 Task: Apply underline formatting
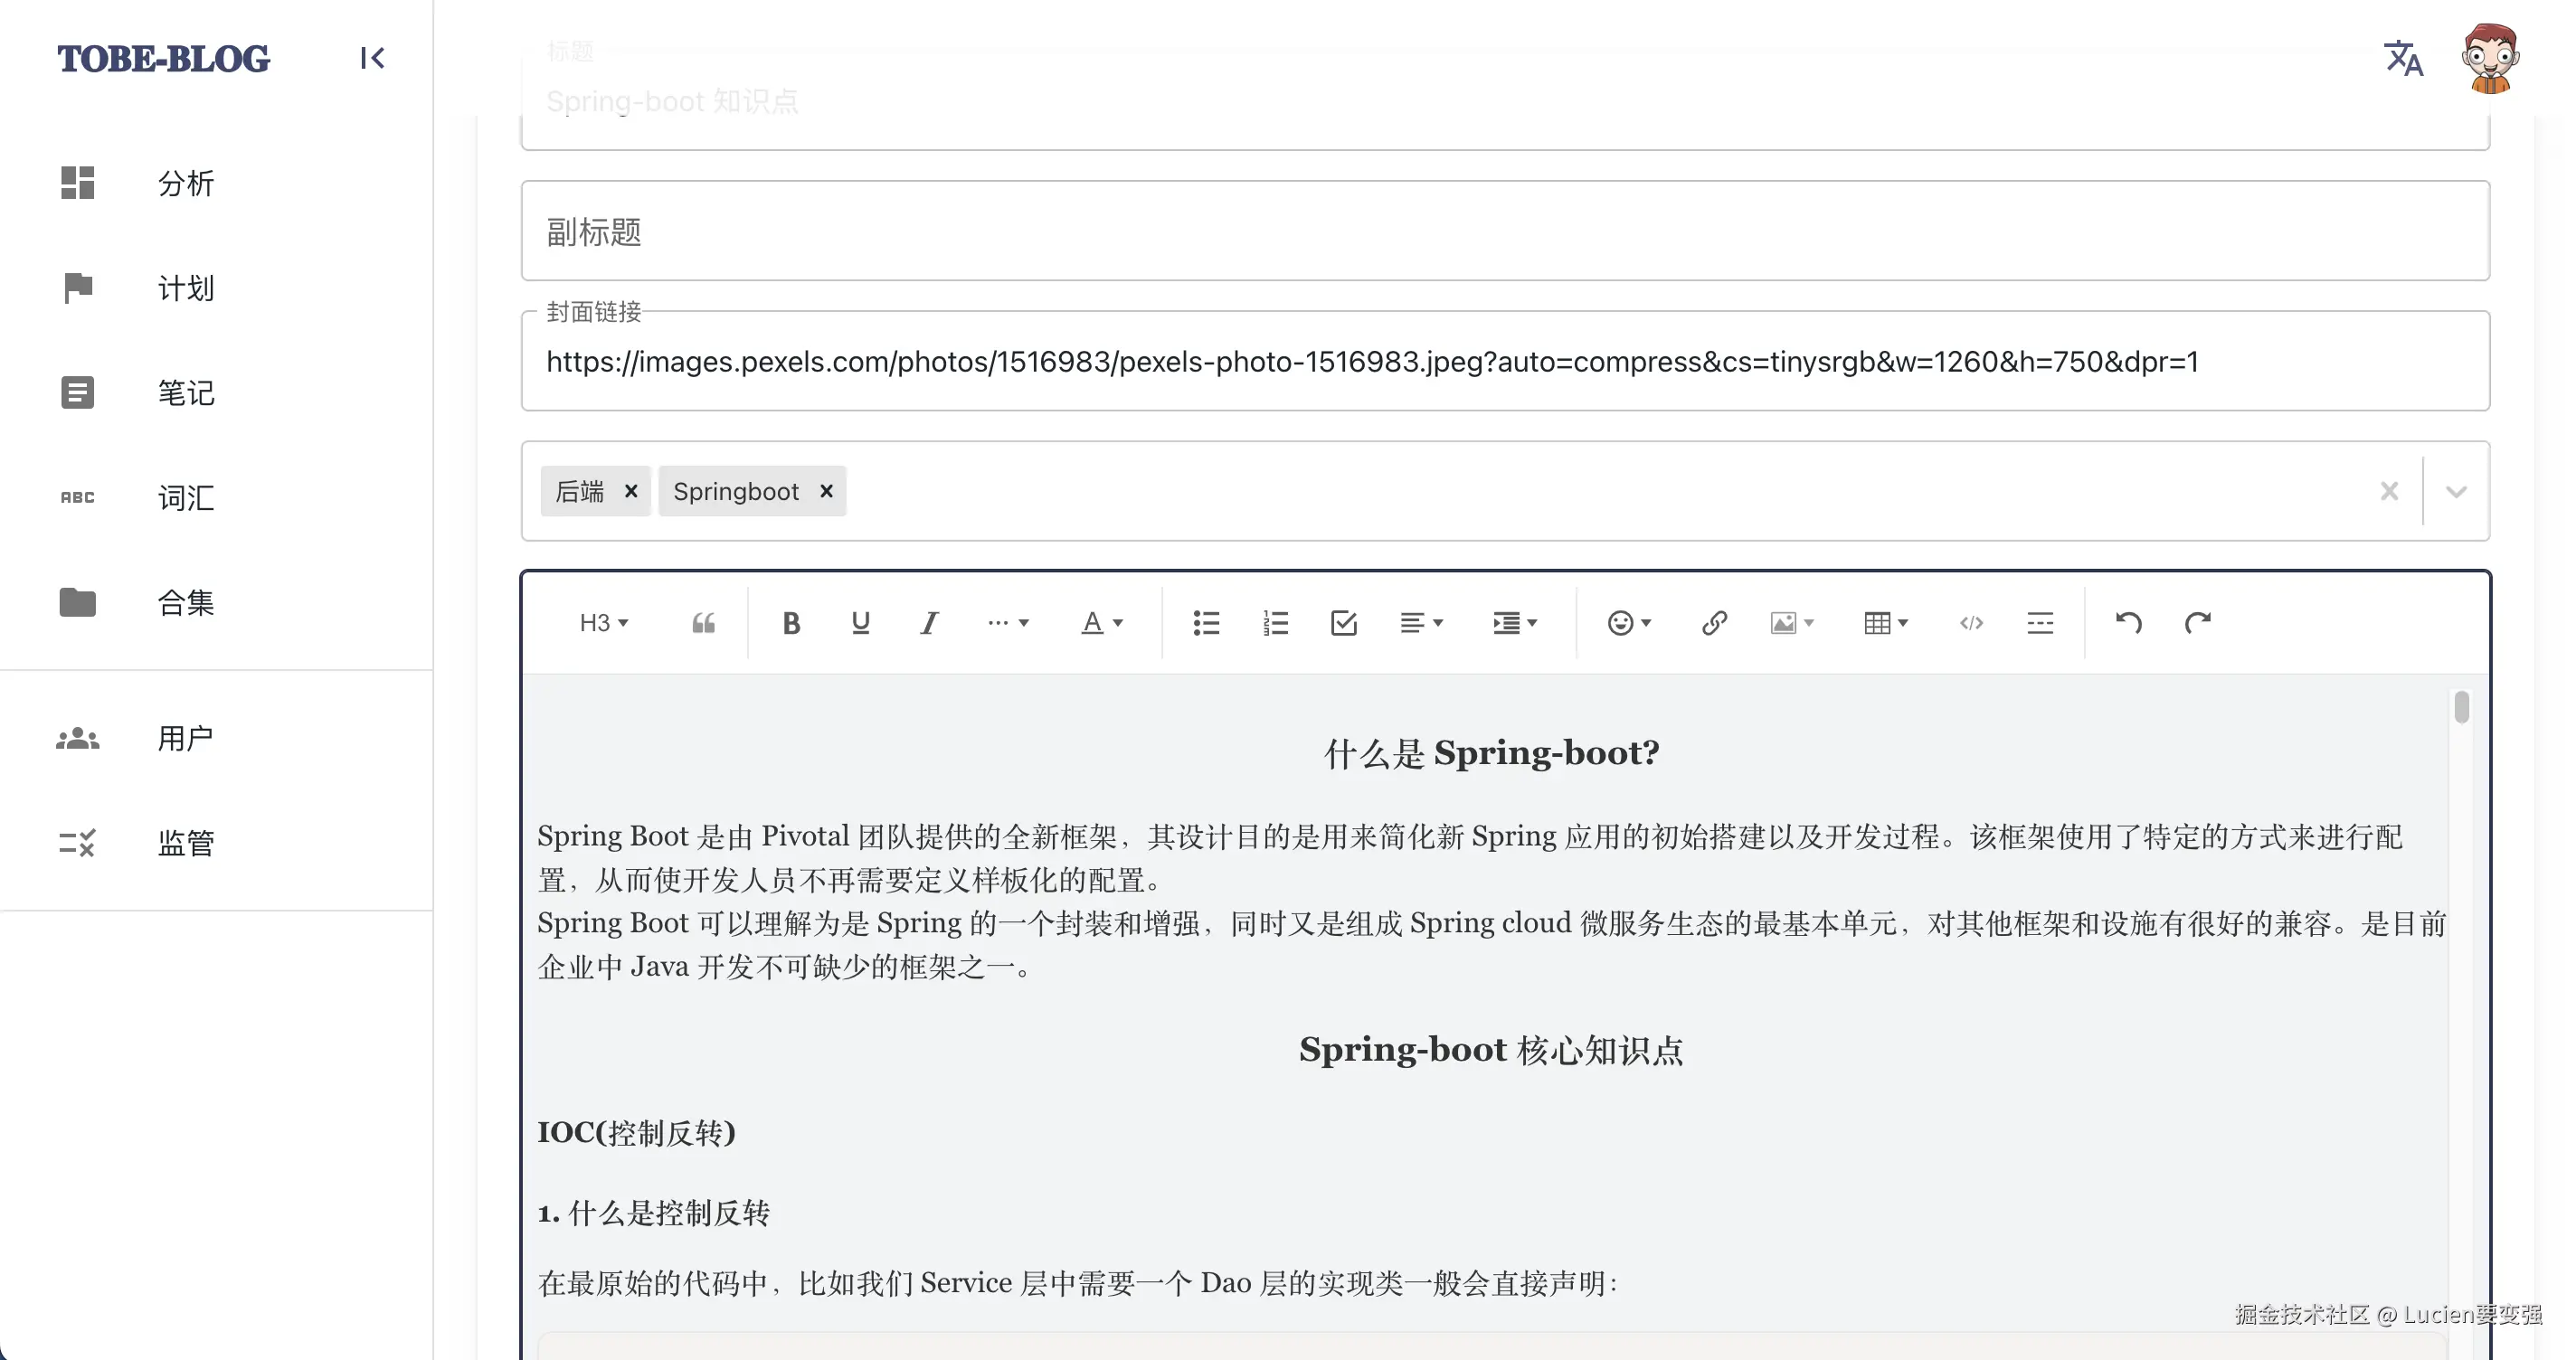pyautogui.click(x=860, y=623)
